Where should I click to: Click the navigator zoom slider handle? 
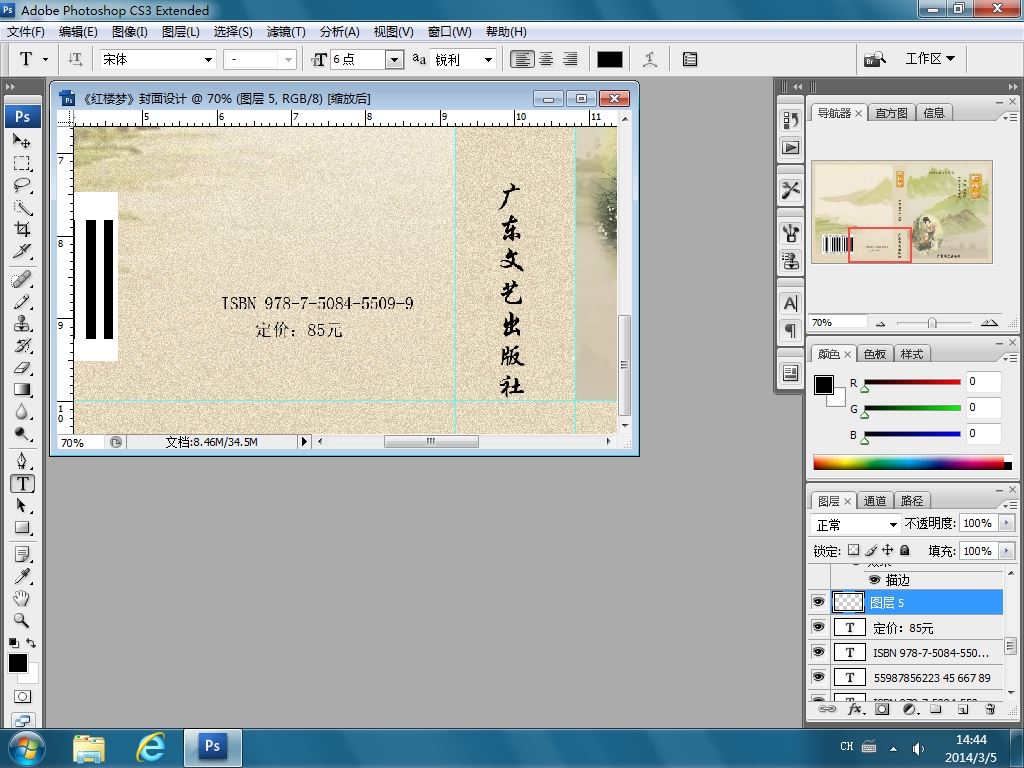932,323
